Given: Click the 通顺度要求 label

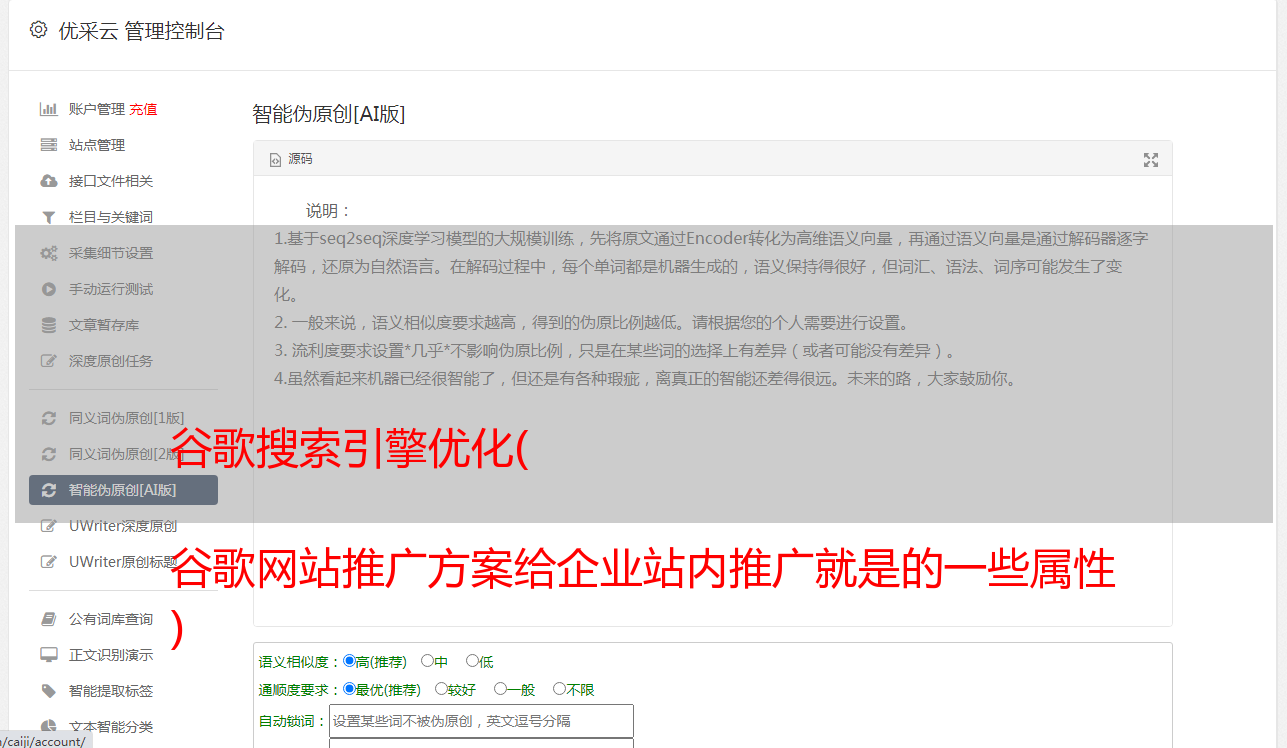Looking at the screenshot, I should click(x=300, y=690).
